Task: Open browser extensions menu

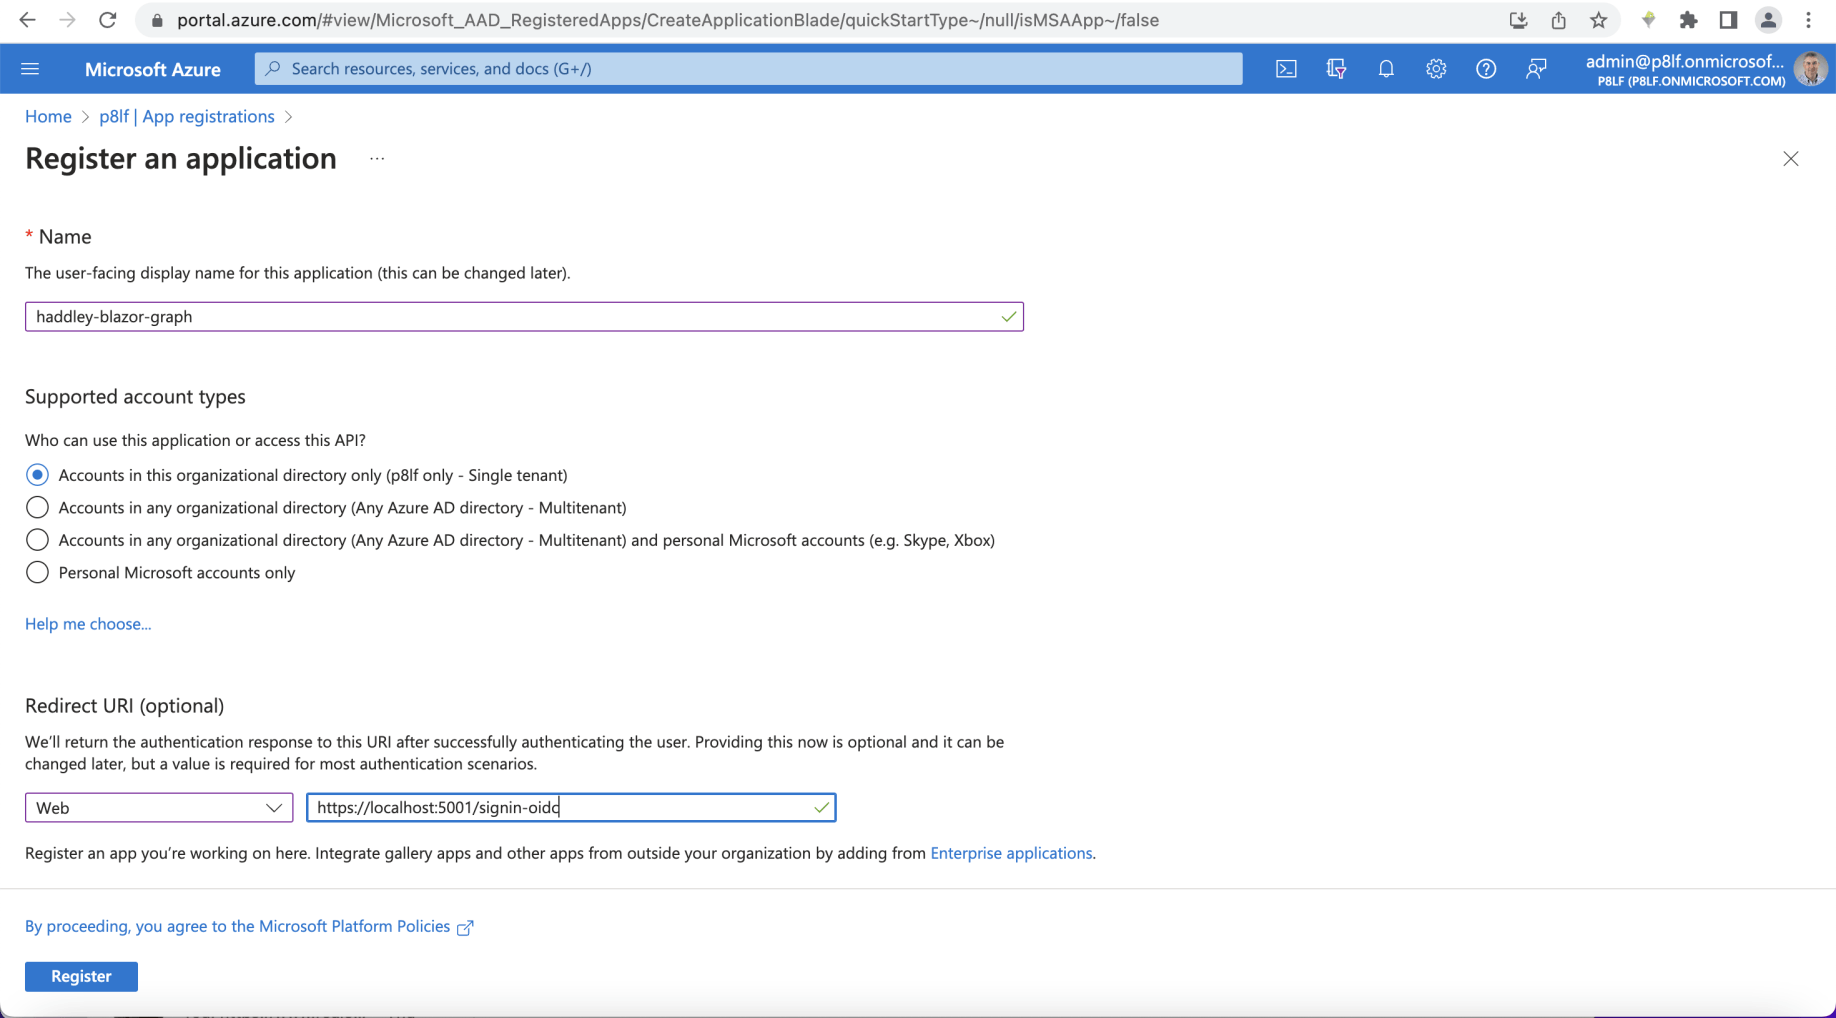Action: [x=1689, y=20]
